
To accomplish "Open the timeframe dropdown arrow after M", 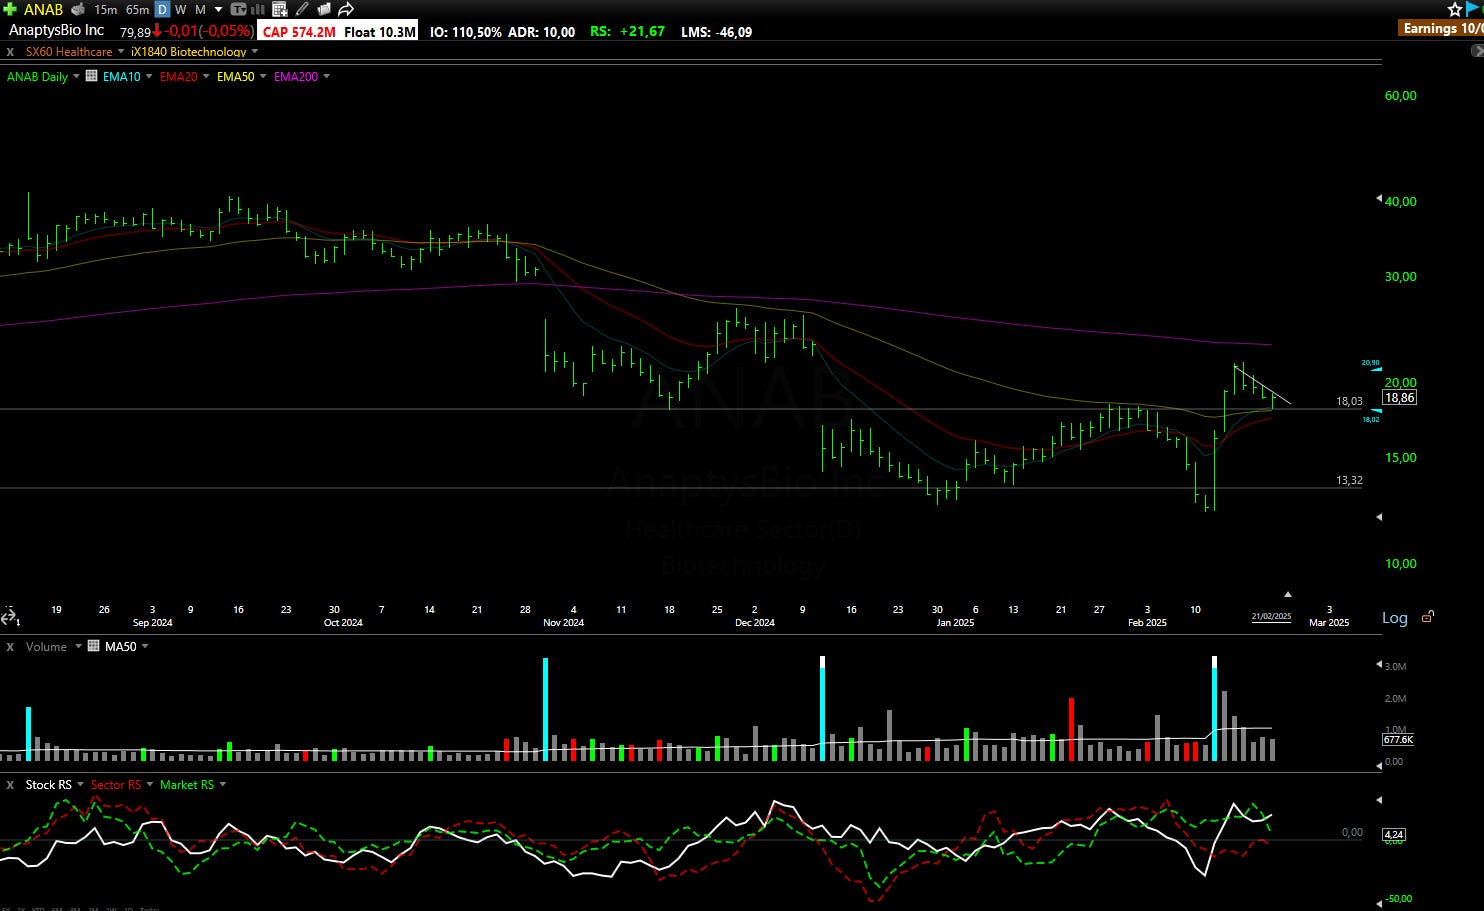I will coord(218,9).
